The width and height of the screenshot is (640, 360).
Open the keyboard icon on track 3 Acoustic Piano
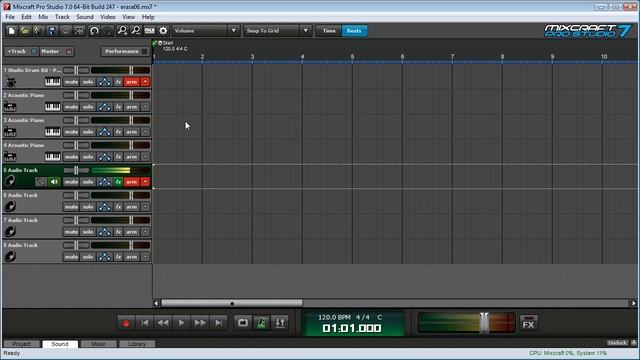click(x=53, y=132)
